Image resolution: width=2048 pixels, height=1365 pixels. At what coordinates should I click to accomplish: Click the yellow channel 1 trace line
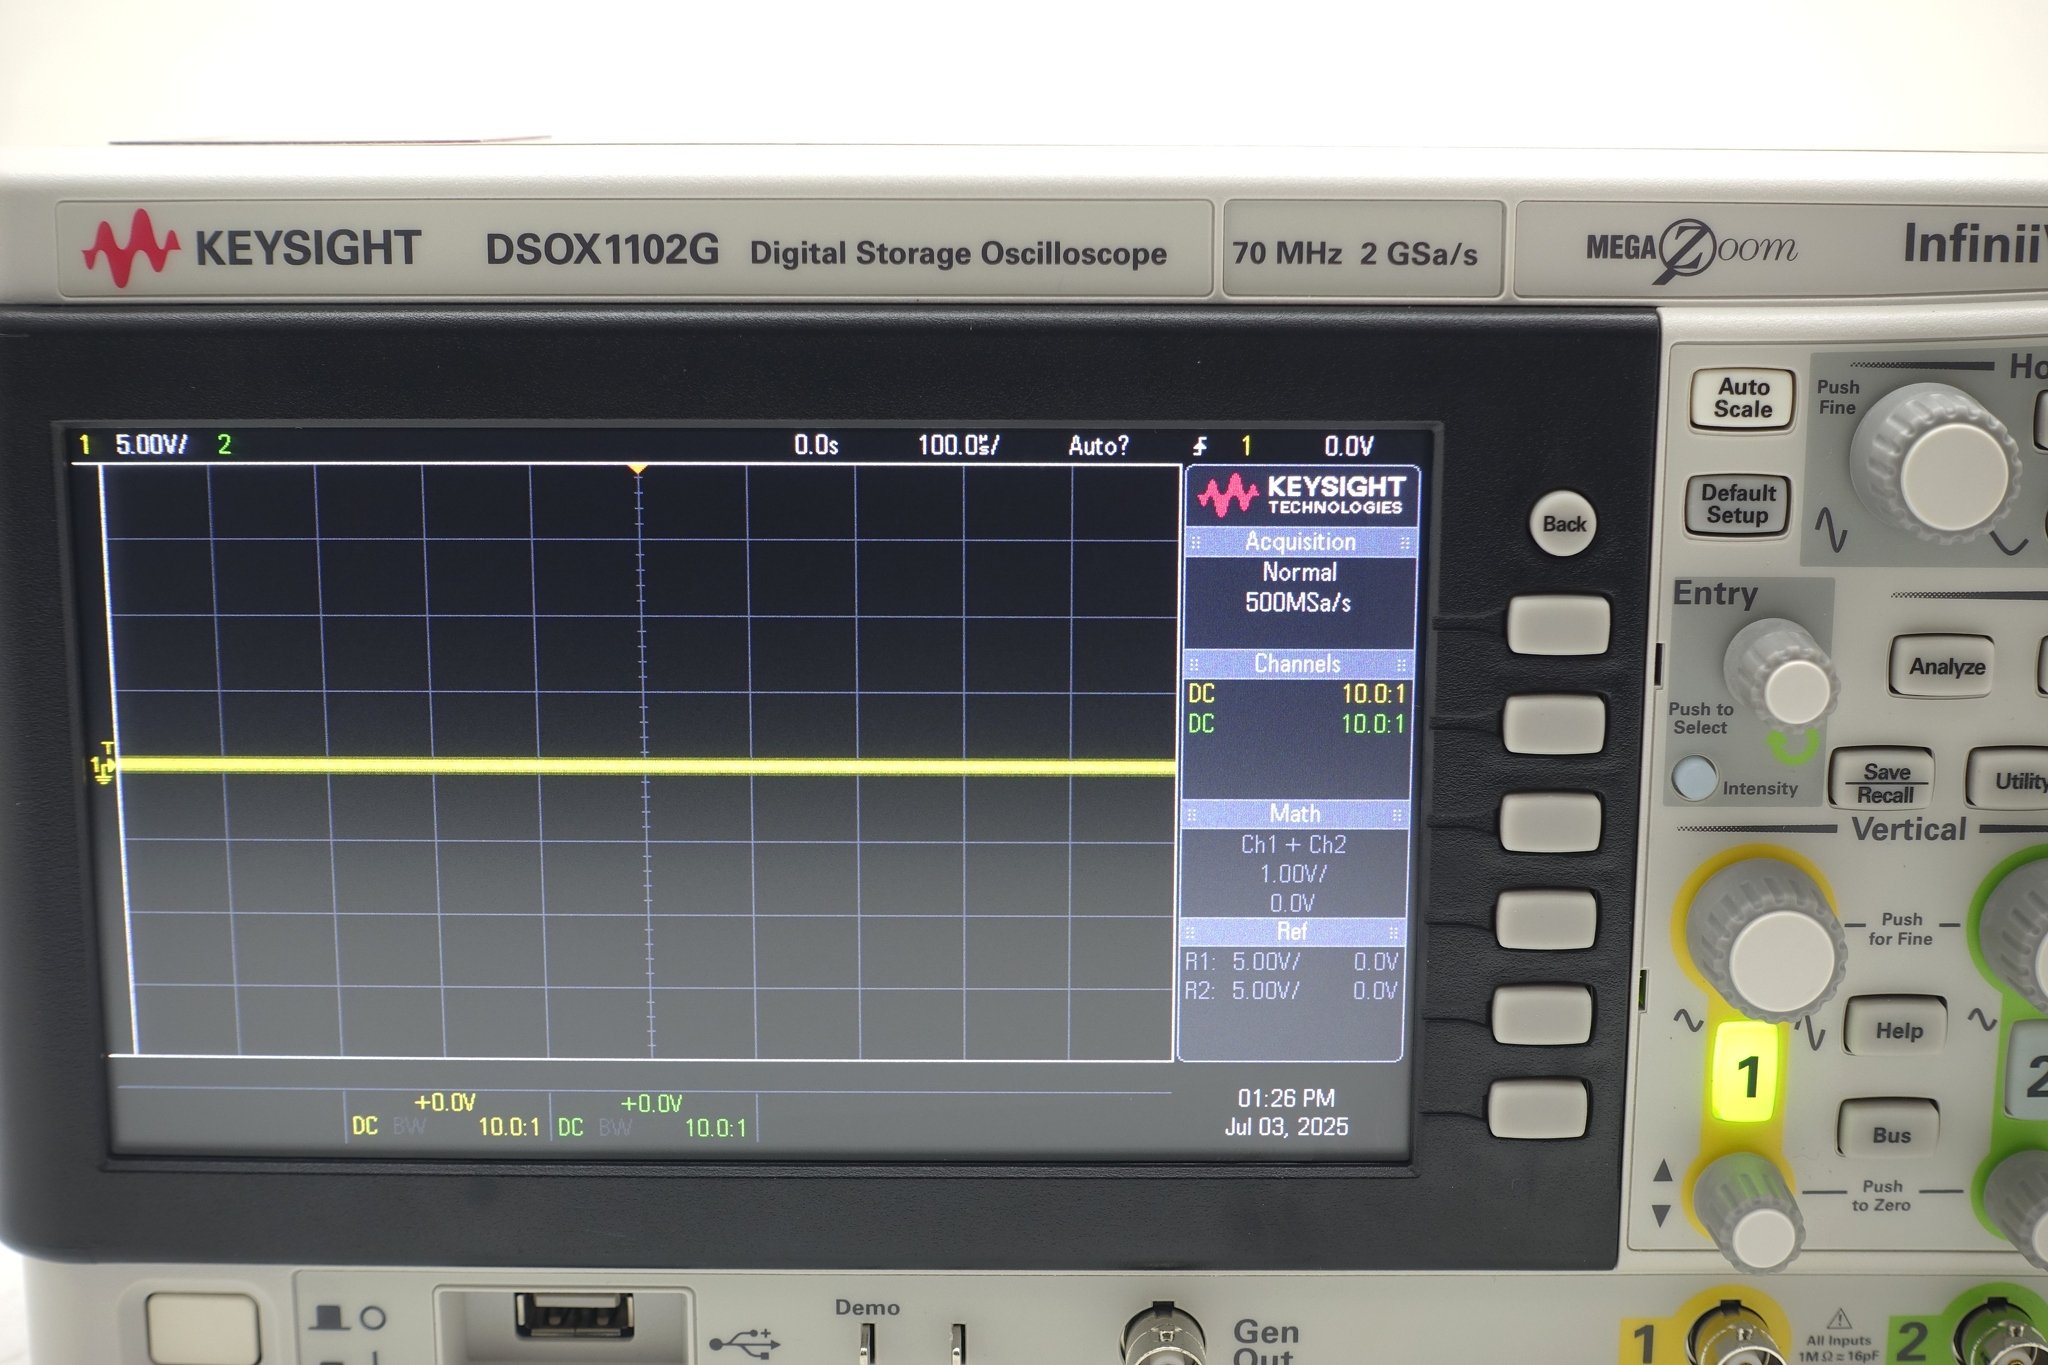tap(646, 767)
